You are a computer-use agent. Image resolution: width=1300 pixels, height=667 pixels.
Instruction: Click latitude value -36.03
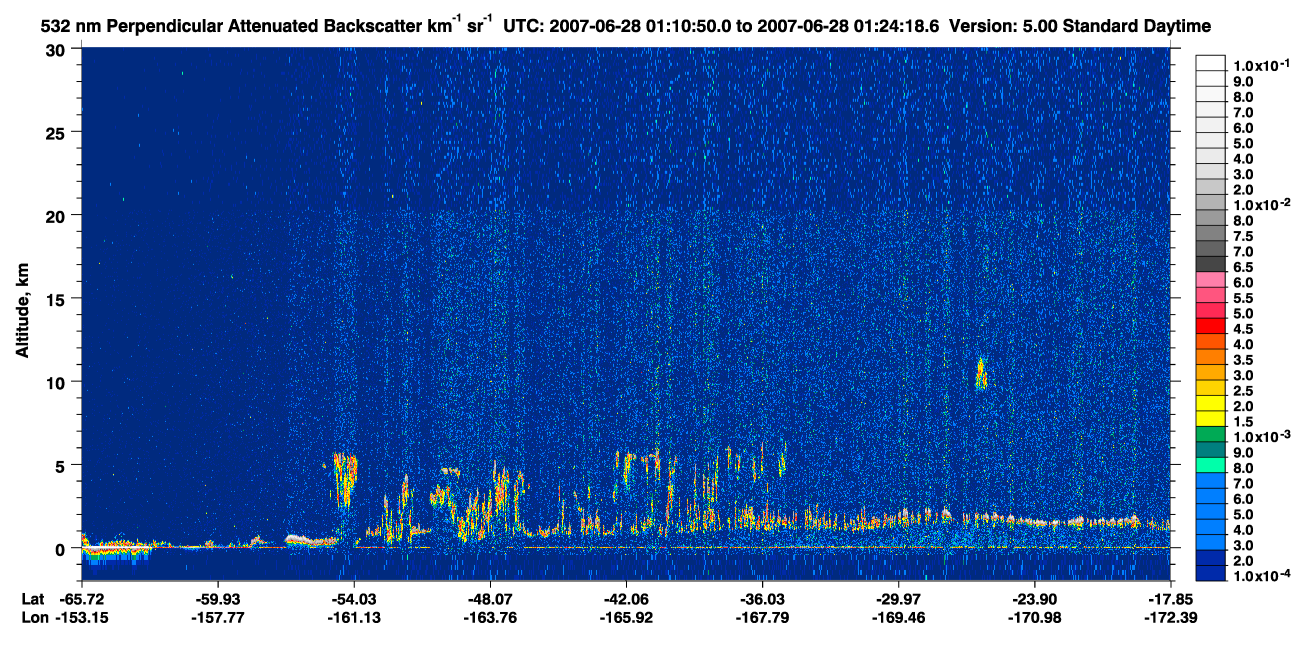762,599
